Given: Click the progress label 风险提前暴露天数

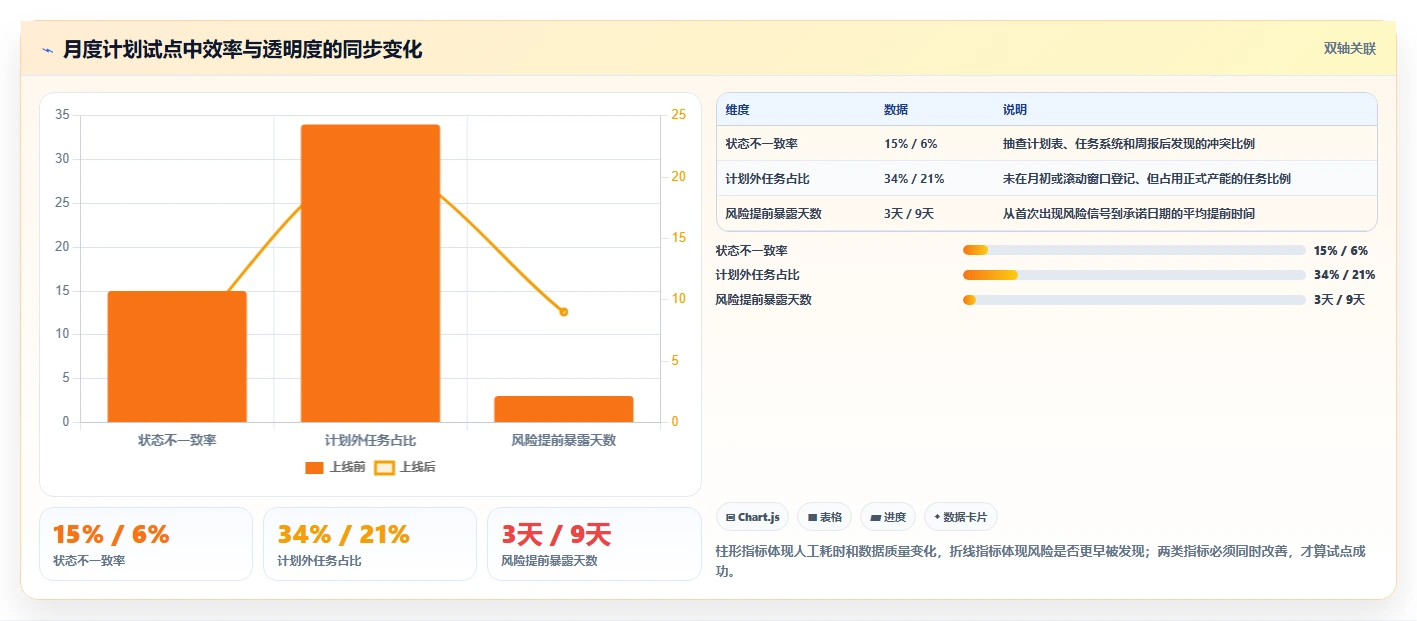Looking at the screenshot, I should click(763, 300).
